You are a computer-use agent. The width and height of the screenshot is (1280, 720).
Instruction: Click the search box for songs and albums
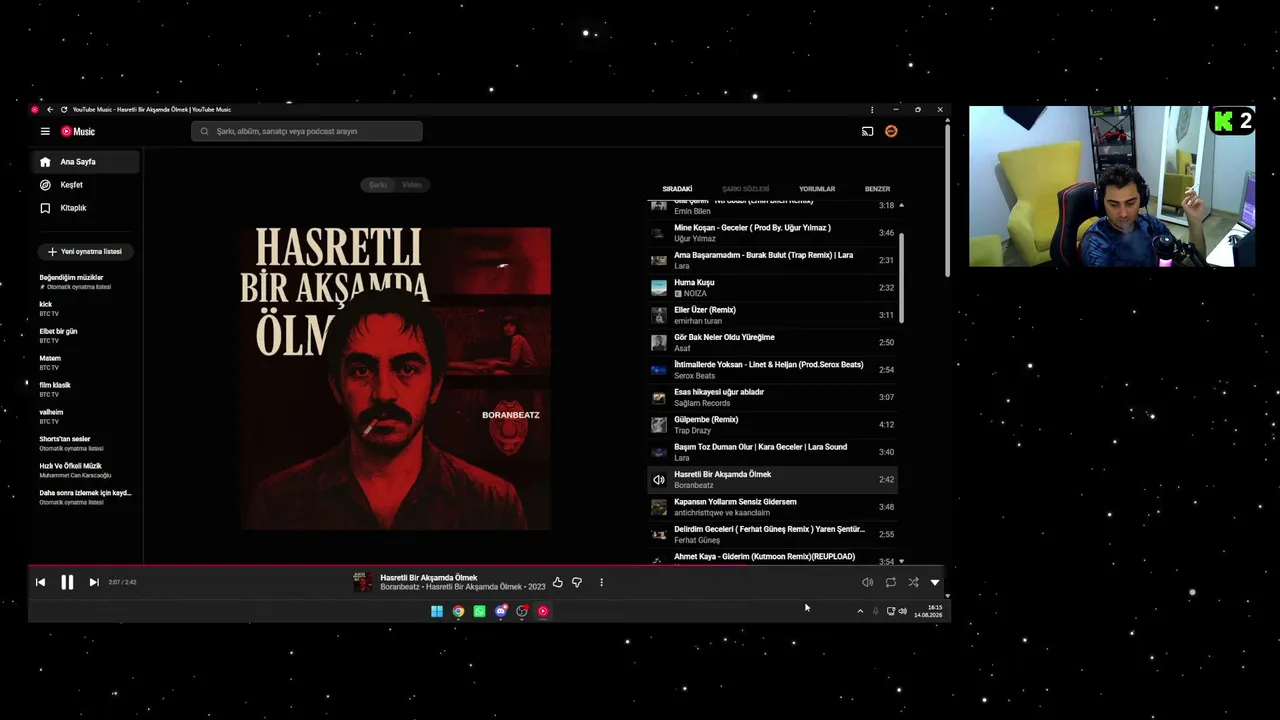[307, 131]
